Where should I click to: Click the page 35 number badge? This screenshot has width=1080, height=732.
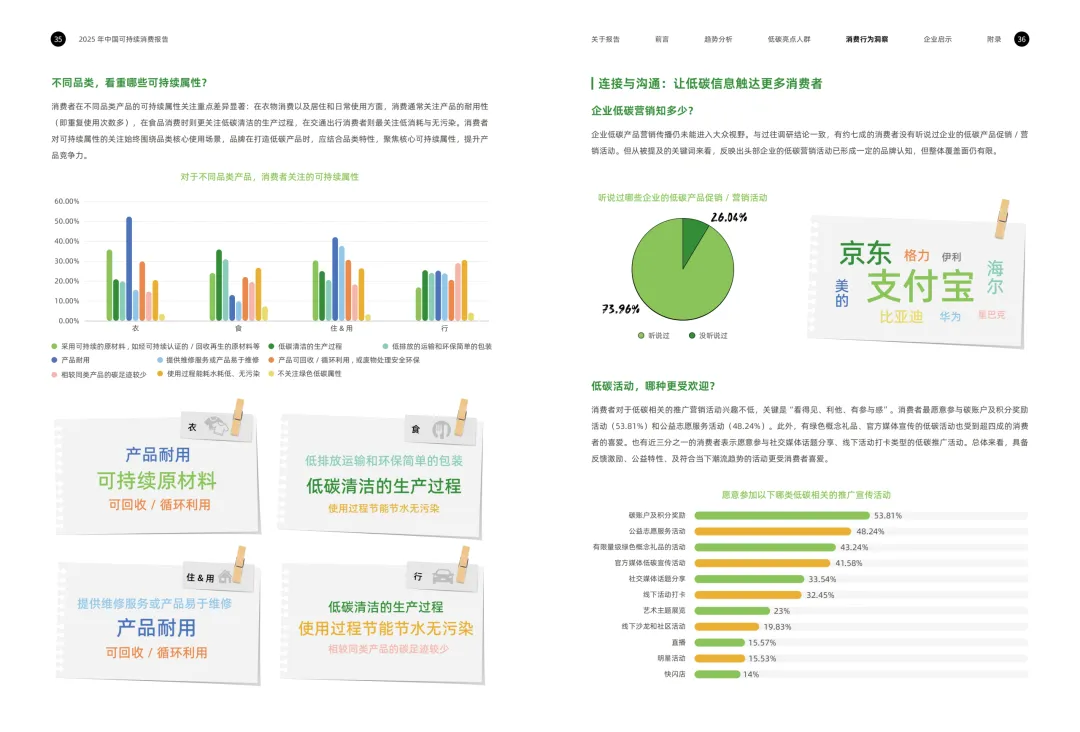click(x=59, y=39)
